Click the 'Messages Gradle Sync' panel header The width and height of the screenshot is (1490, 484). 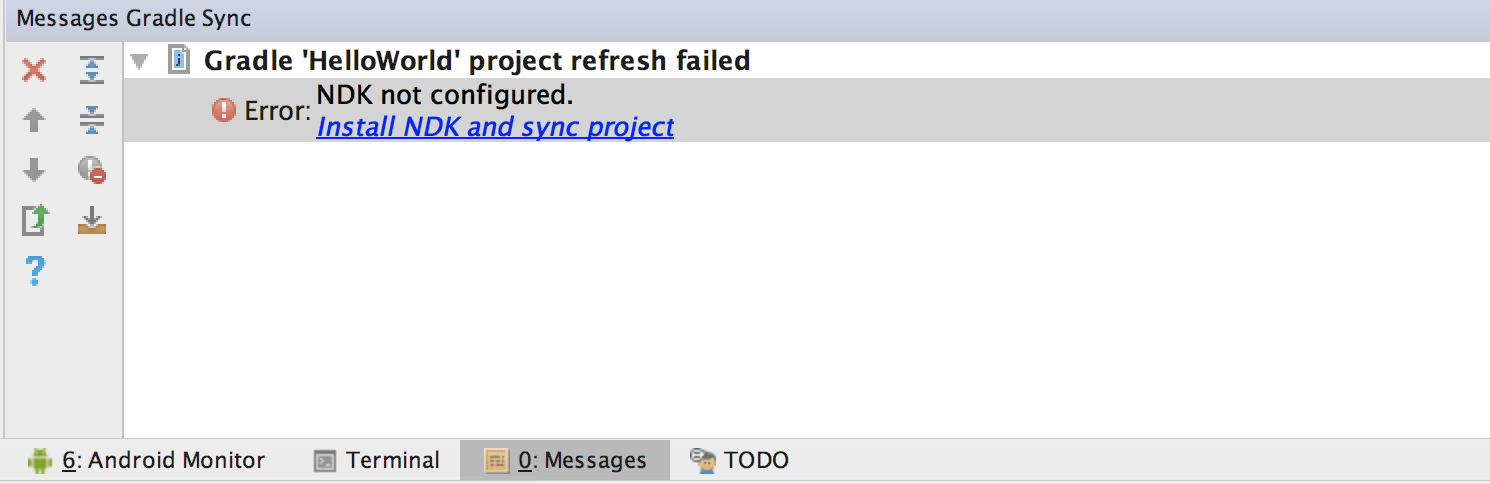point(134,18)
